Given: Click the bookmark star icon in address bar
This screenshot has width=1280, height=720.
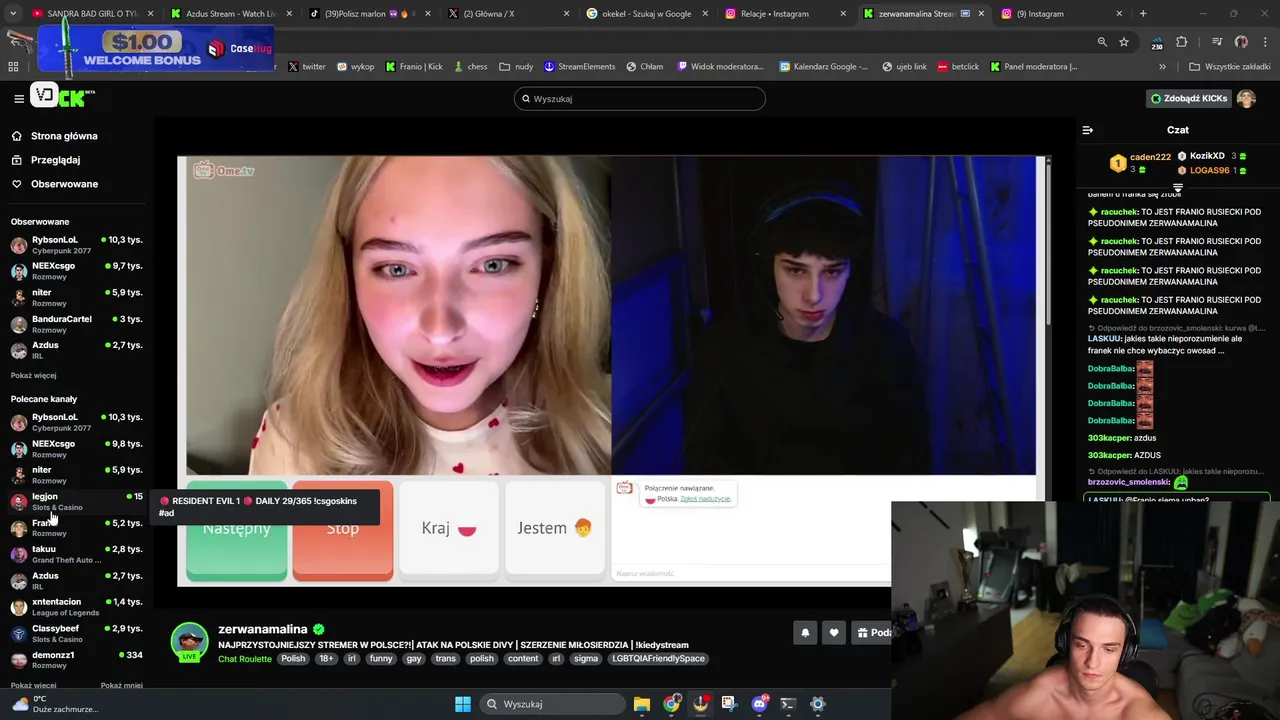Looking at the screenshot, I should (x=1124, y=42).
